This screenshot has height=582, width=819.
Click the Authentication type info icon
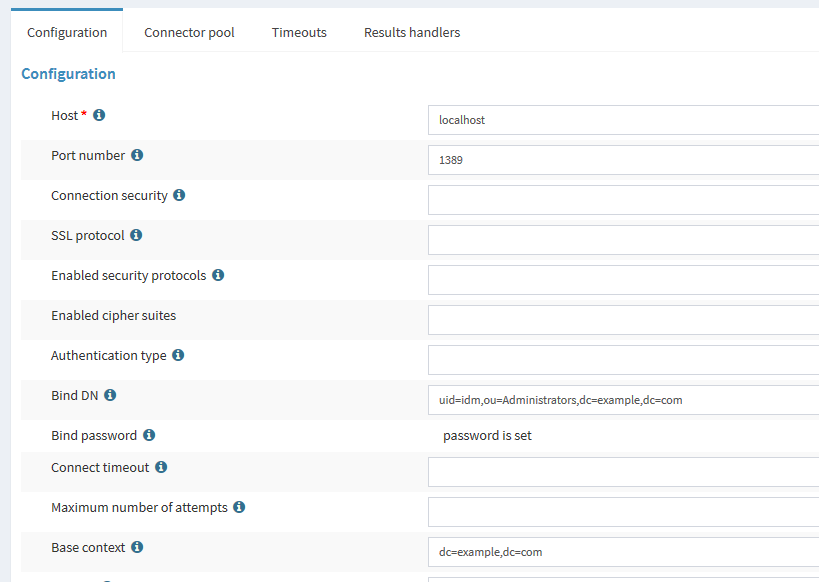click(178, 356)
